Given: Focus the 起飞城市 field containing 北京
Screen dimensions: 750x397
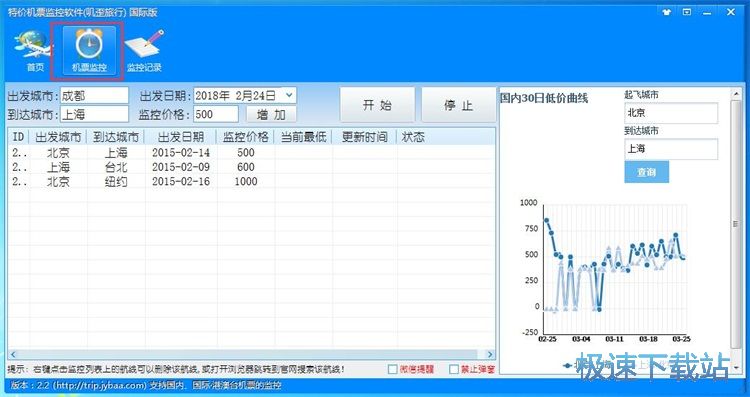Looking at the screenshot, I should point(671,113).
